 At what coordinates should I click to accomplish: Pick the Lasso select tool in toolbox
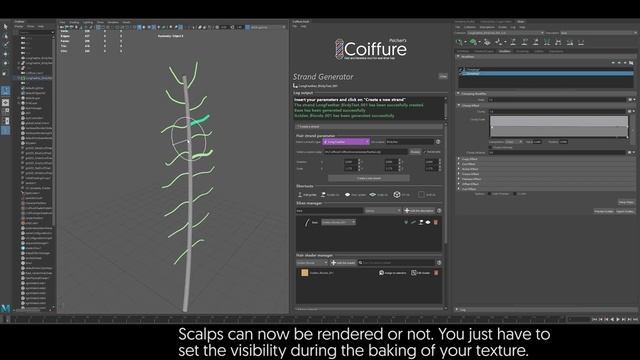(x=5, y=36)
